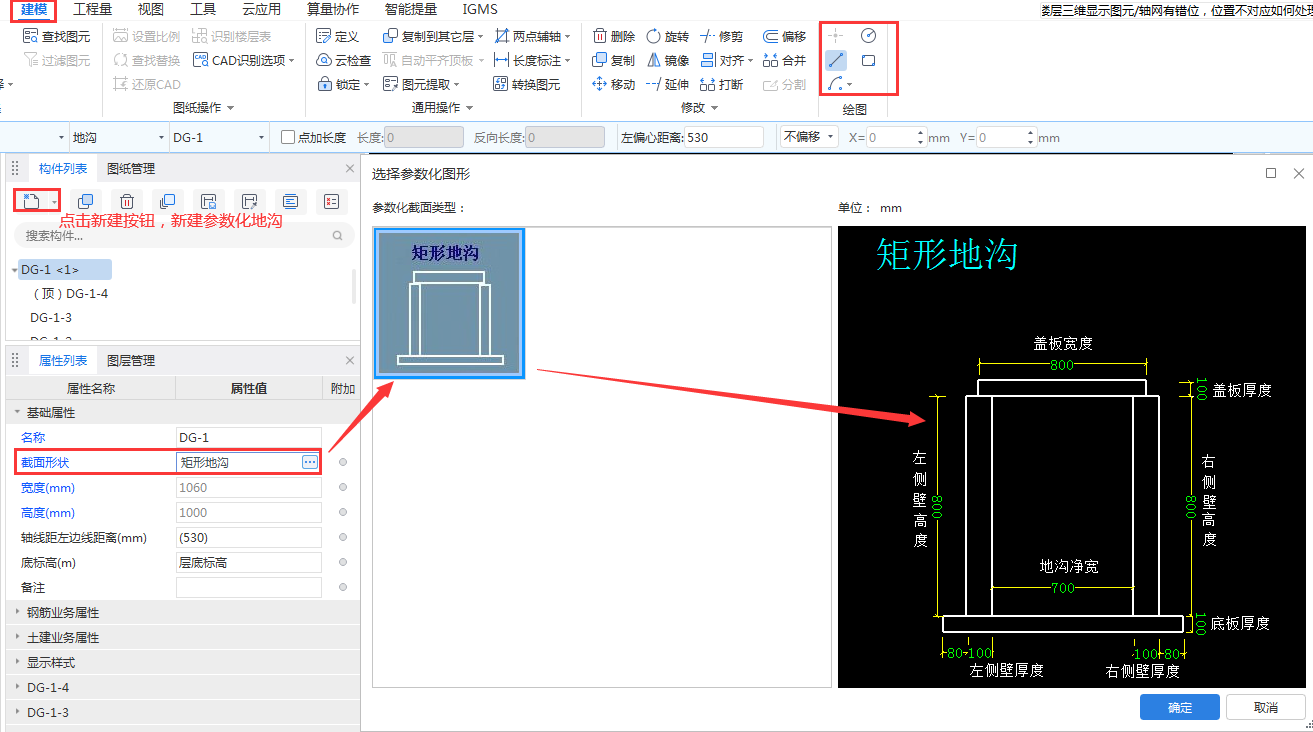
Task: Toggle the 附加 circle for 备注 row
Action: tap(343, 587)
